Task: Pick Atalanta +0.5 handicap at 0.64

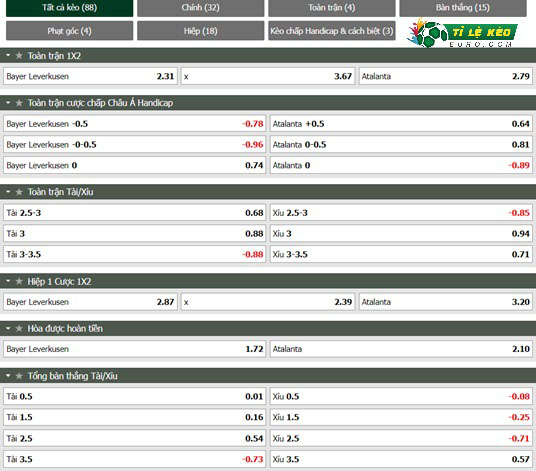Action: (x=401, y=124)
